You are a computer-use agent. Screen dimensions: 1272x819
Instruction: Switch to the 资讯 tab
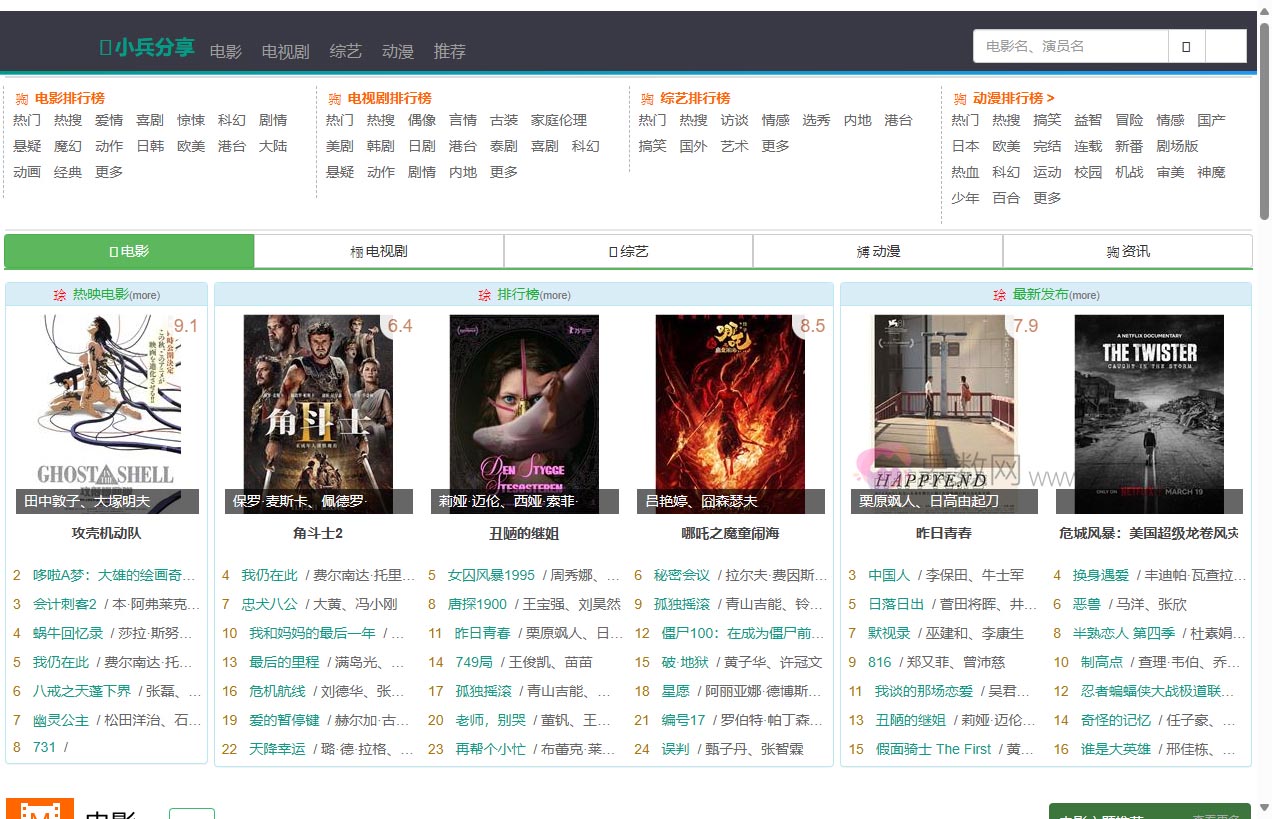coord(1127,251)
